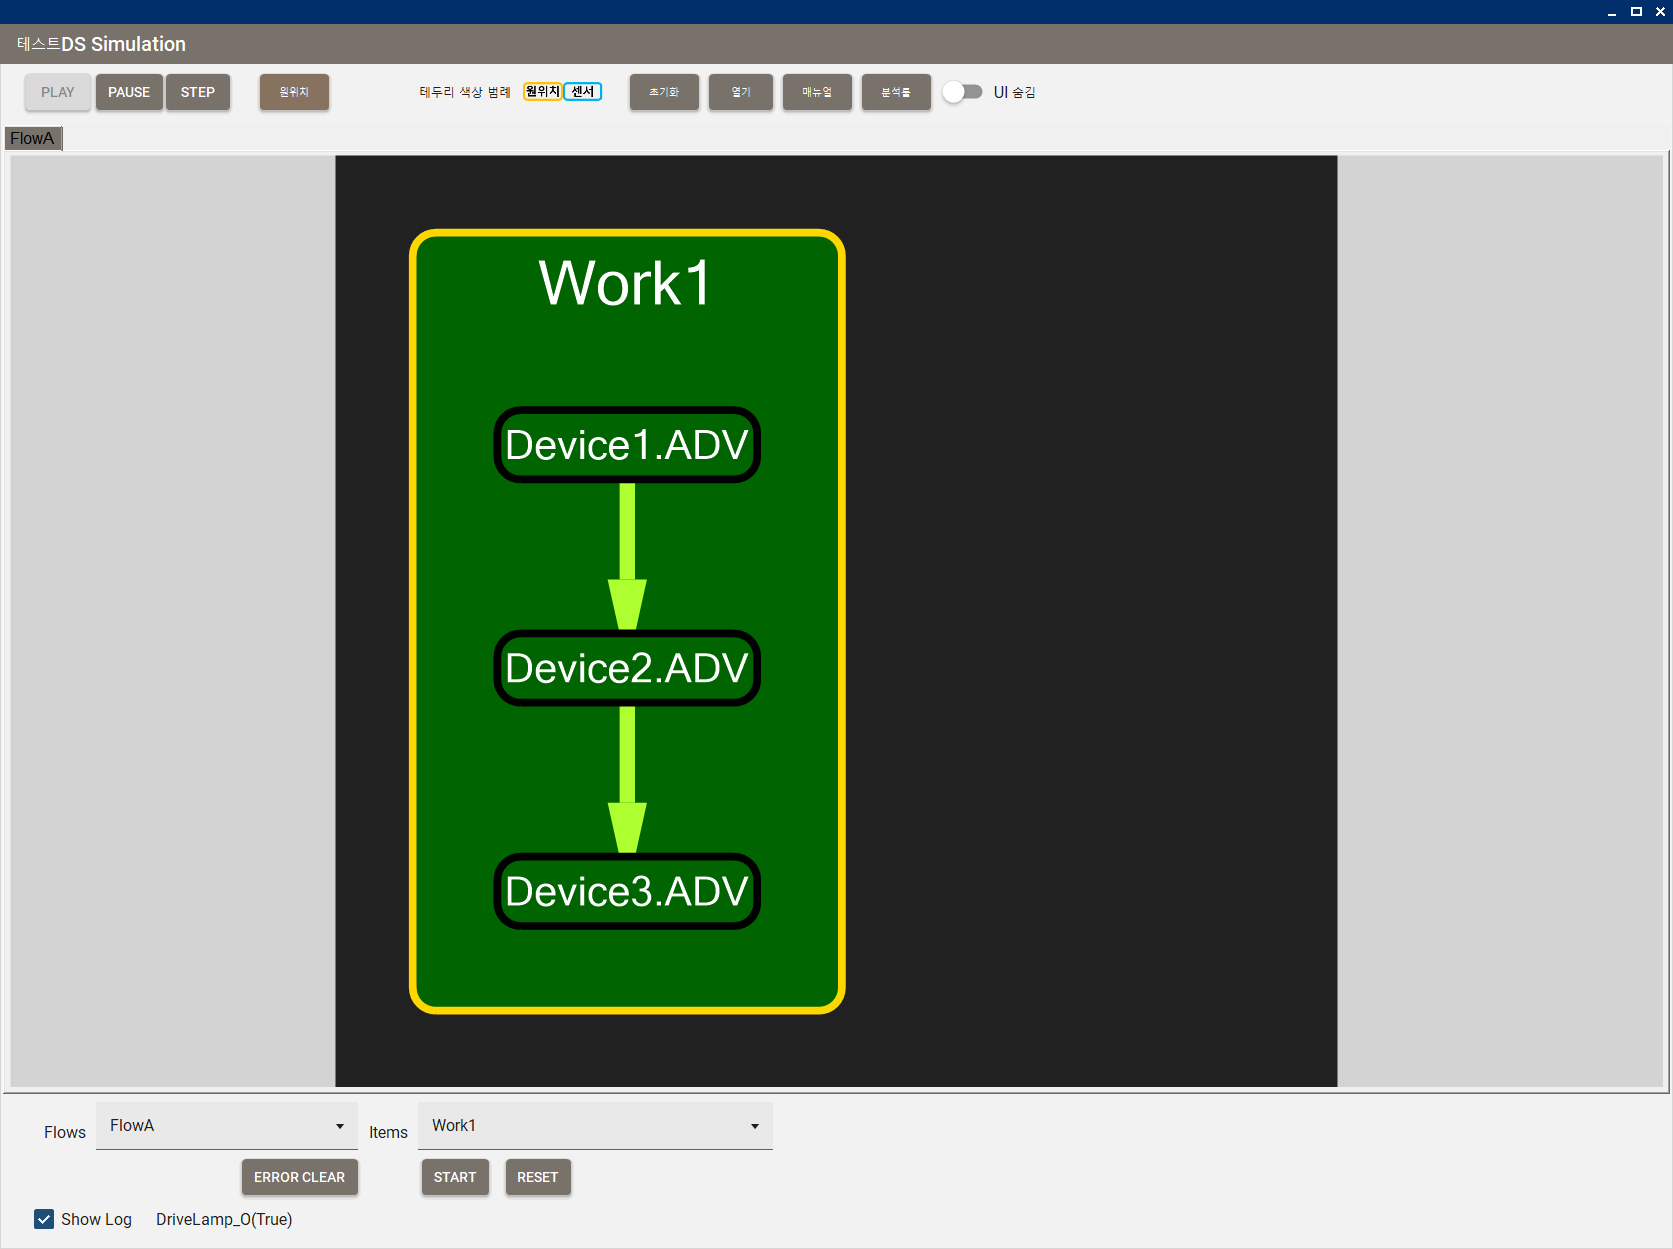Image resolution: width=1673 pixels, height=1249 pixels.
Task: Select the FlowA tab
Action: (33, 138)
